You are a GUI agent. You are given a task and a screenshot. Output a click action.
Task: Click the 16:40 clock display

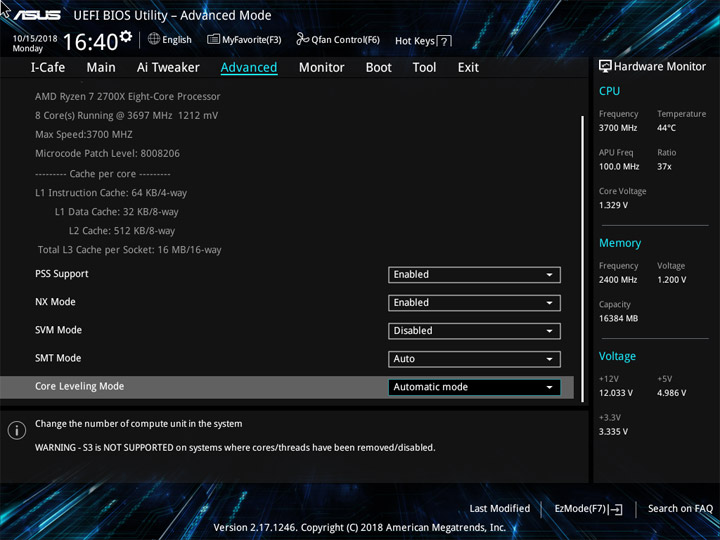coord(90,42)
